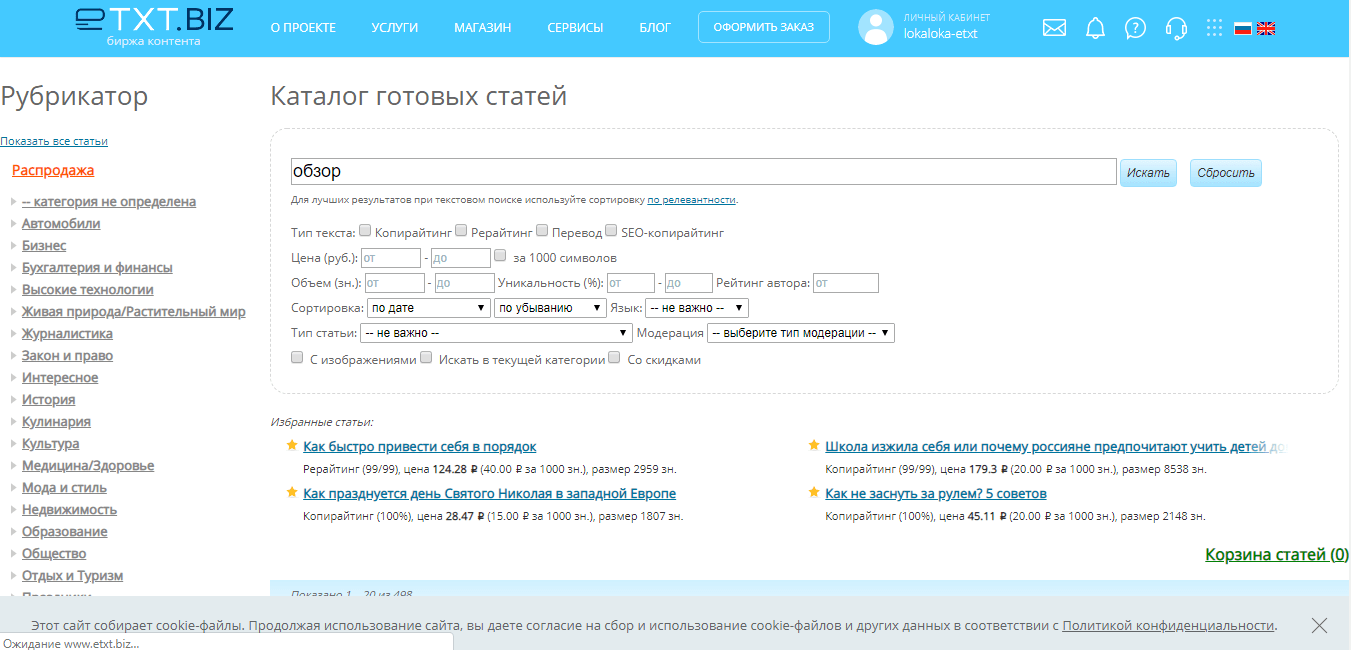
Task: Toggle the С изображениями checkbox
Action: [x=297, y=357]
